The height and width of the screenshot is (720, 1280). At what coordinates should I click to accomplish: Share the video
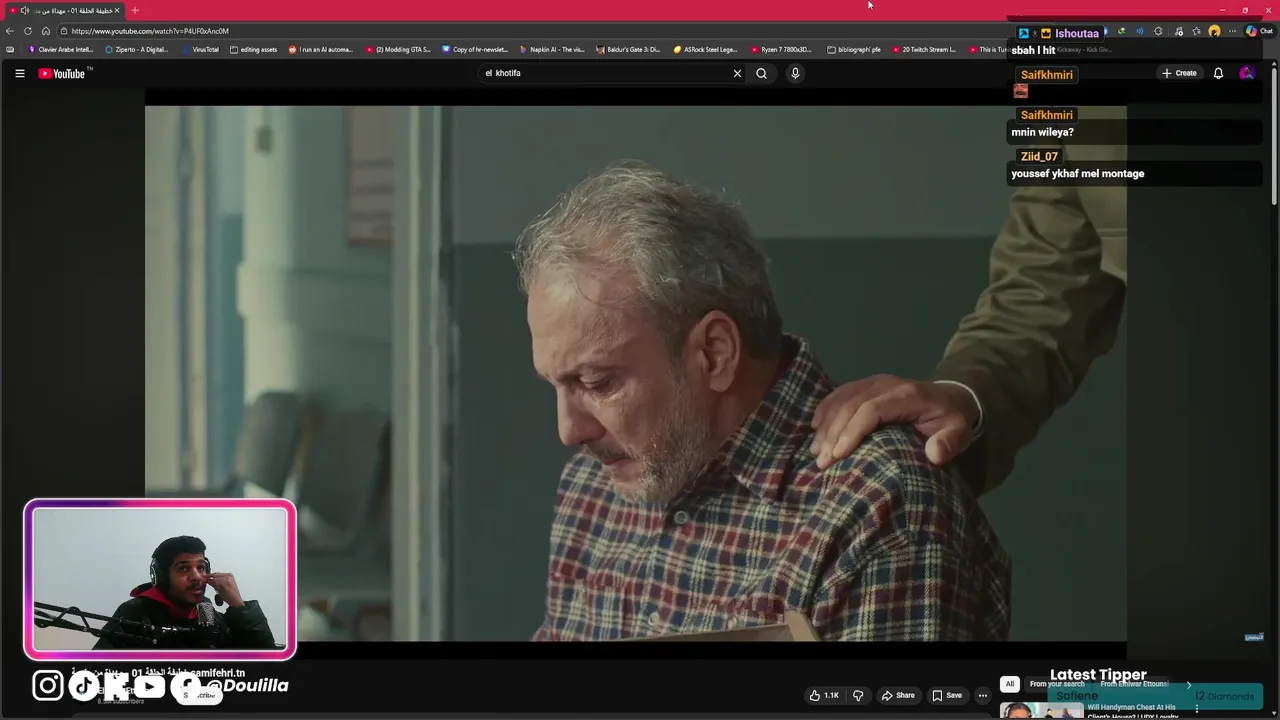[899, 695]
